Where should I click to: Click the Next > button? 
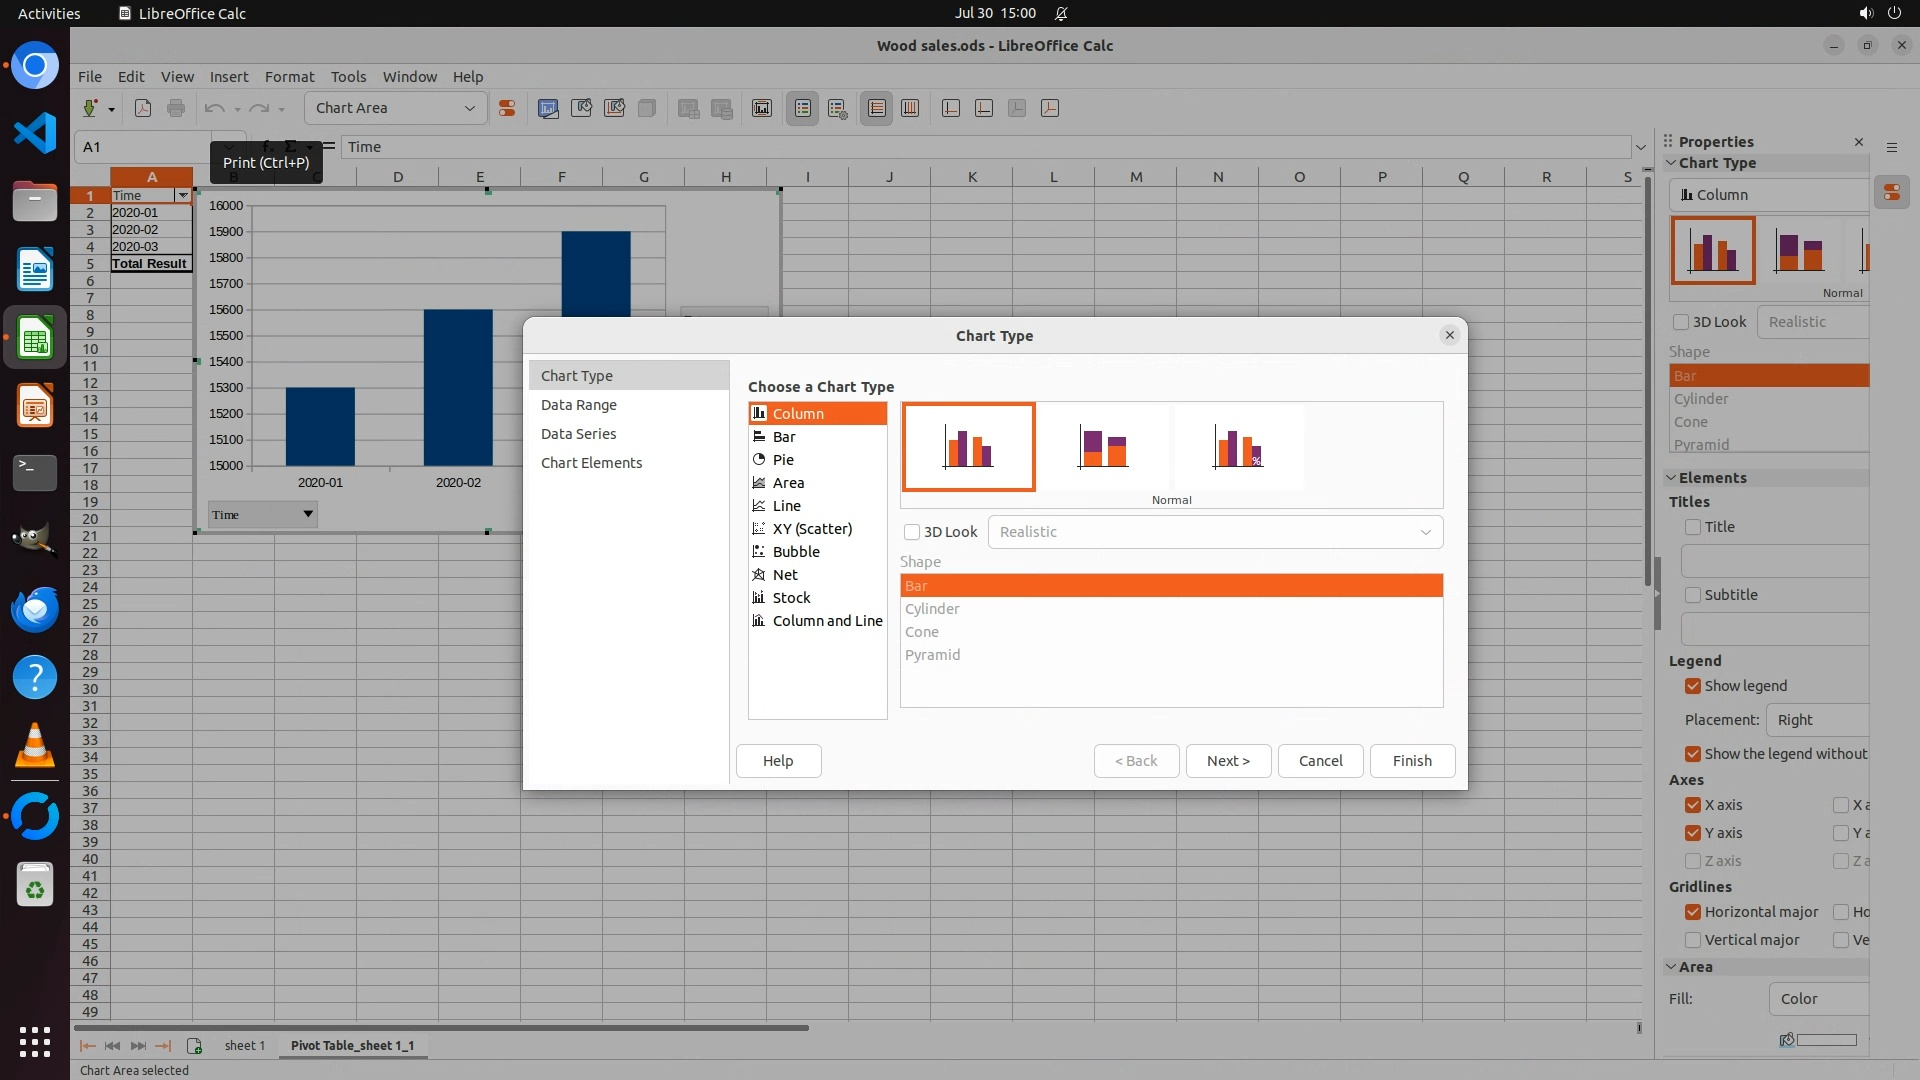click(1228, 761)
